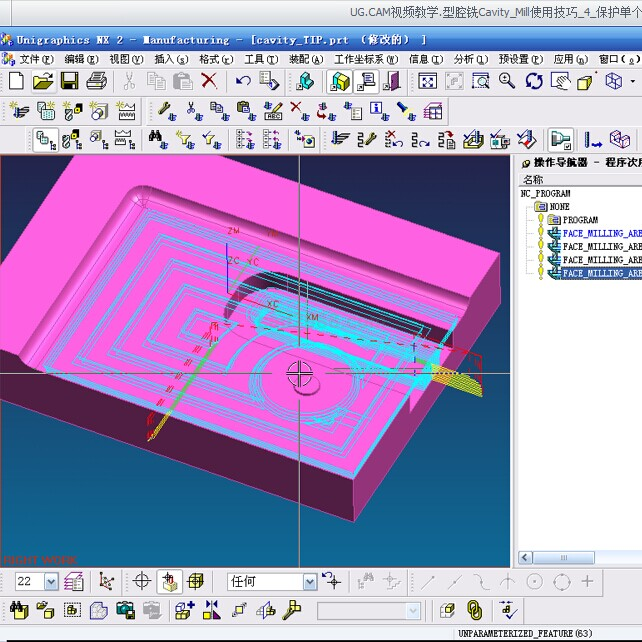Click the New file icon

pyautogui.click(x=16, y=81)
